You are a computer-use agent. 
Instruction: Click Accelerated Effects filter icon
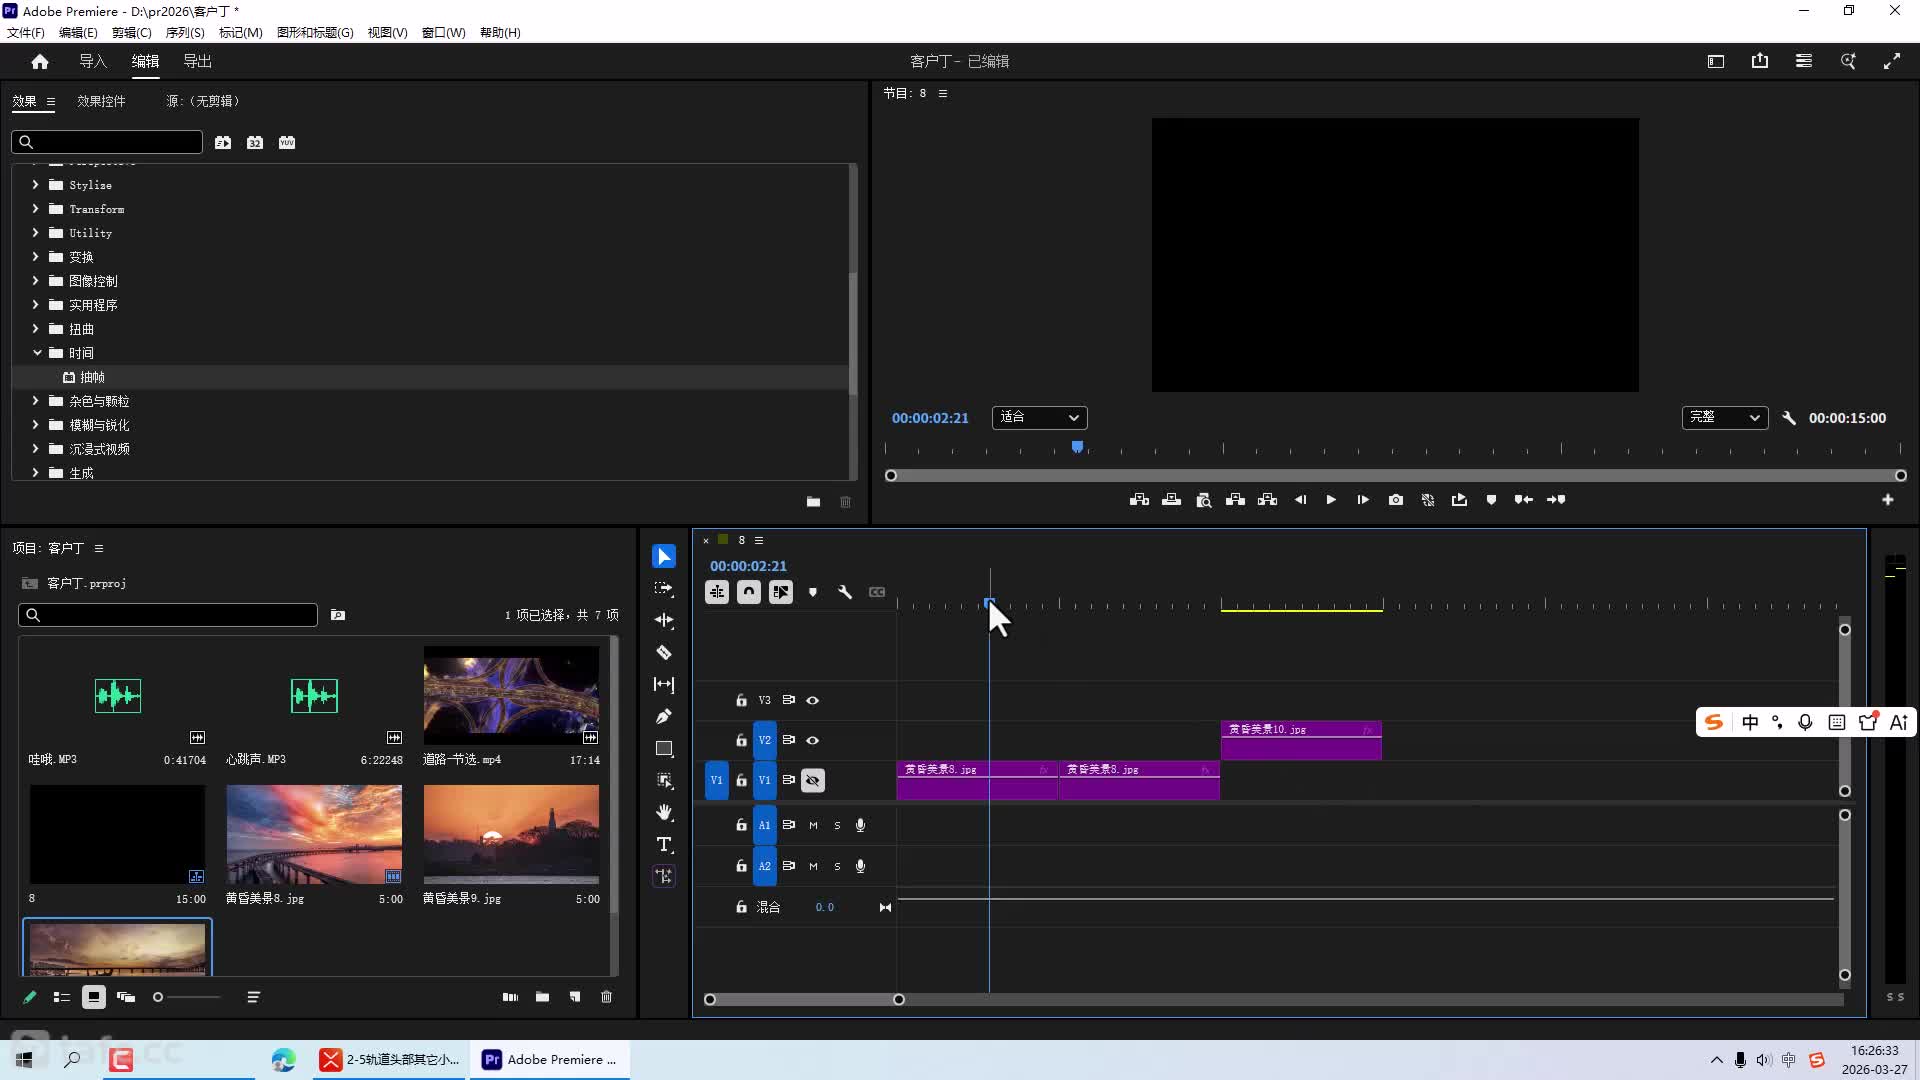223,142
